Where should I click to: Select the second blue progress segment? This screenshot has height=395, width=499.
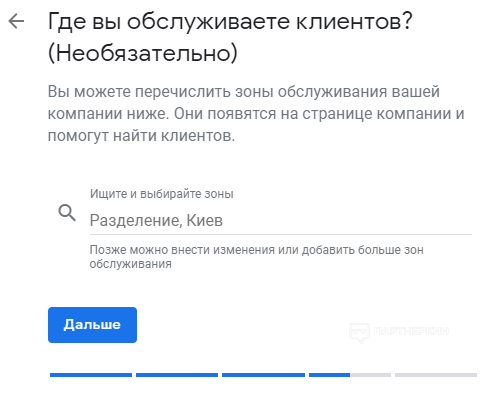pyautogui.click(x=177, y=375)
